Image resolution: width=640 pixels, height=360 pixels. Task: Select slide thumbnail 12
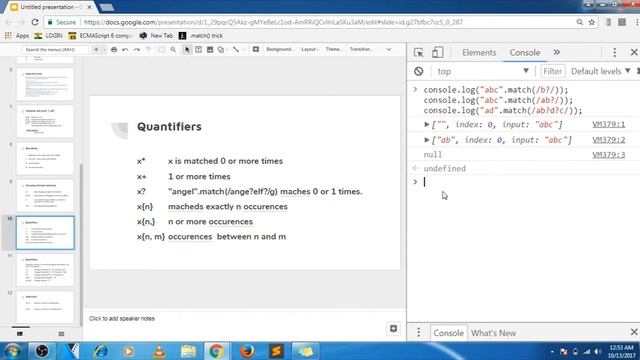(x=45, y=307)
